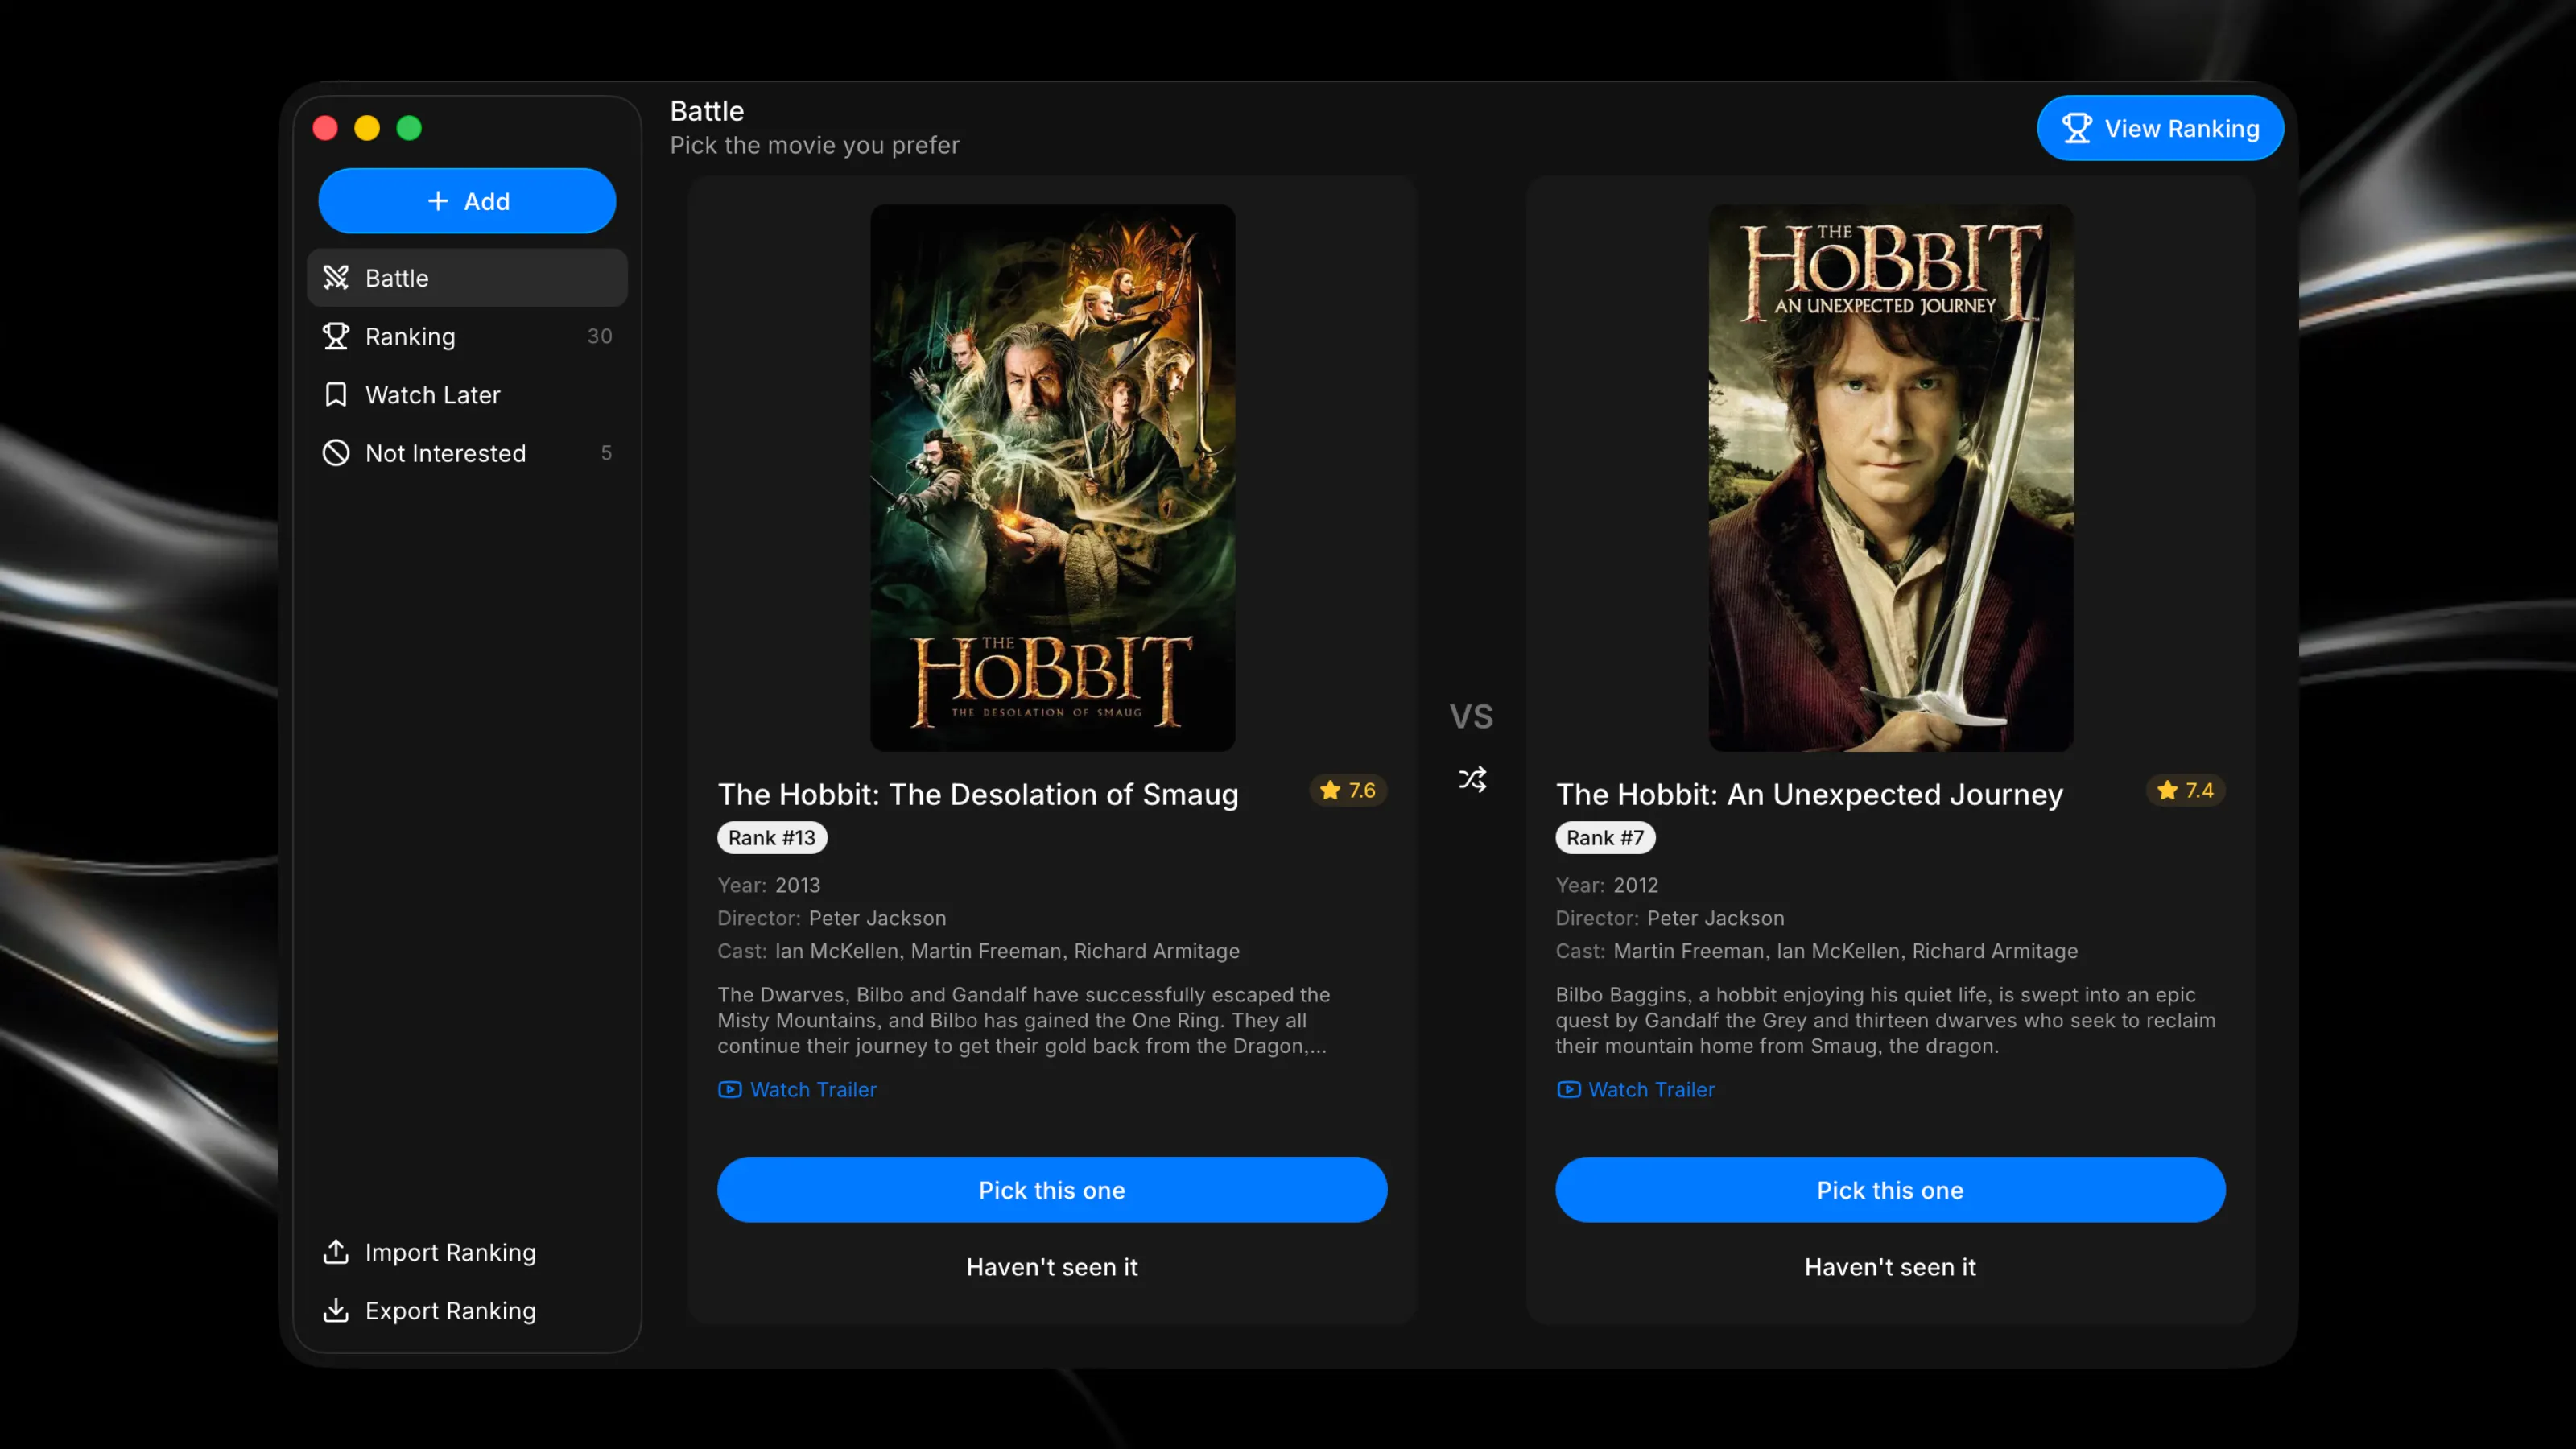The height and width of the screenshot is (1449, 2576).
Task: Click the Year: 2012 line
Action: [x=1607, y=885]
